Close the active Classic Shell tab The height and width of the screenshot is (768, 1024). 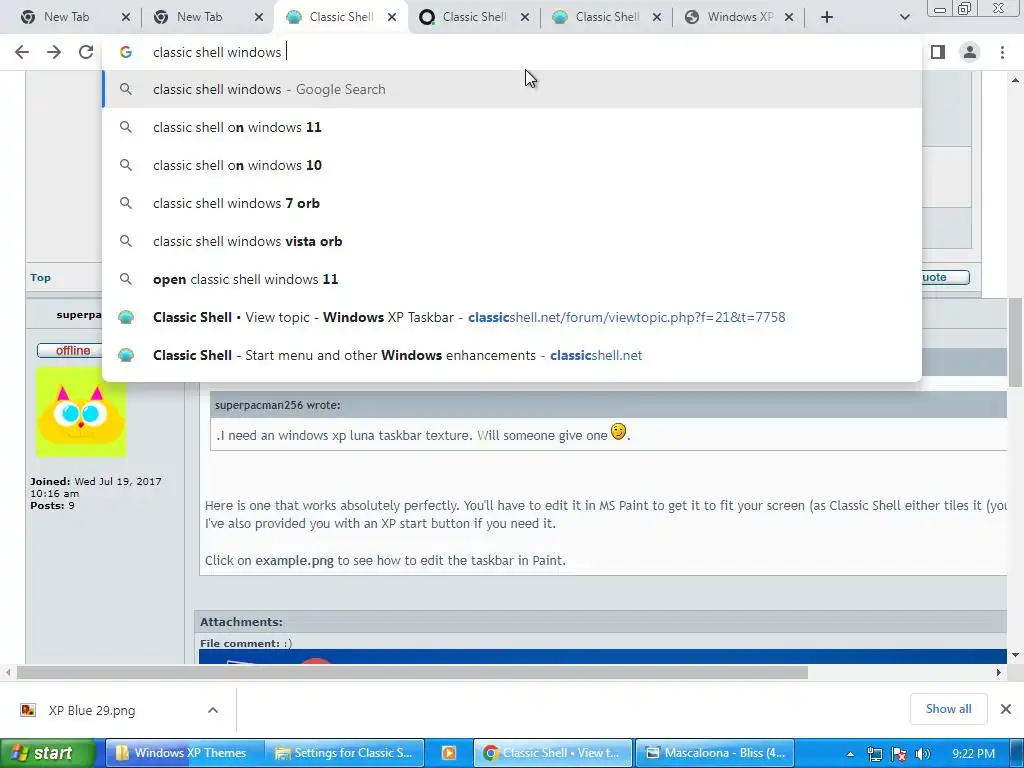coord(392,17)
